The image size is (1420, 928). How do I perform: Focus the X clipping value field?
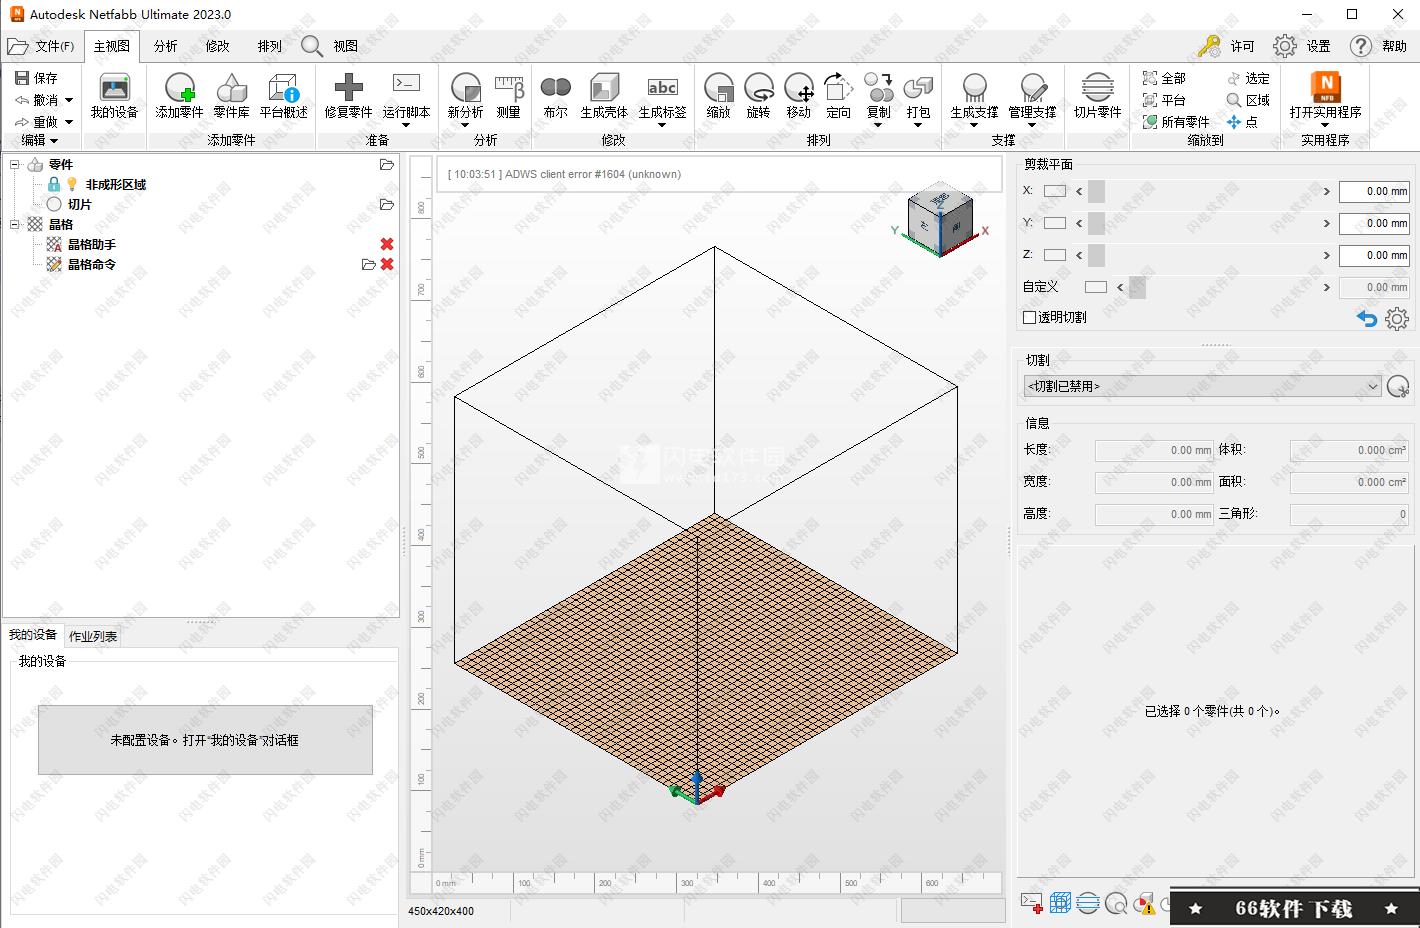(x=1374, y=191)
